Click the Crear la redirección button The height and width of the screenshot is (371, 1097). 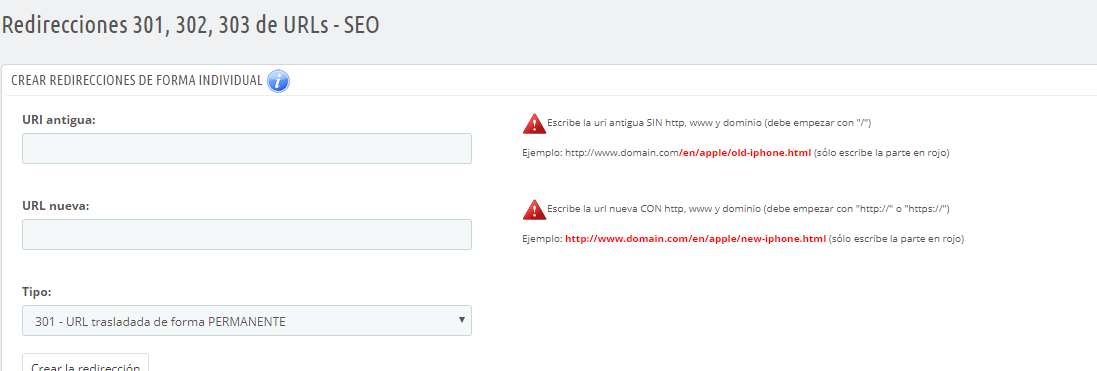click(85, 363)
